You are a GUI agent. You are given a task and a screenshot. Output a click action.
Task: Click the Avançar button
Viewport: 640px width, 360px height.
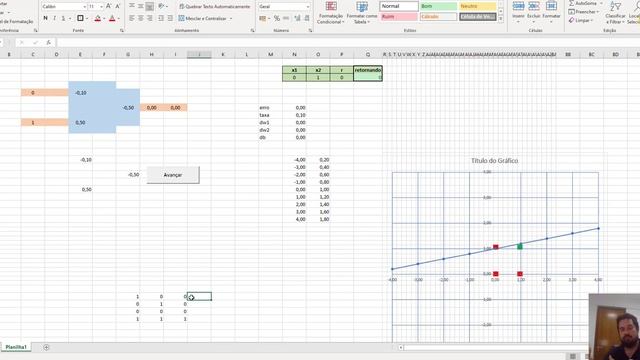(x=173, y=175)
